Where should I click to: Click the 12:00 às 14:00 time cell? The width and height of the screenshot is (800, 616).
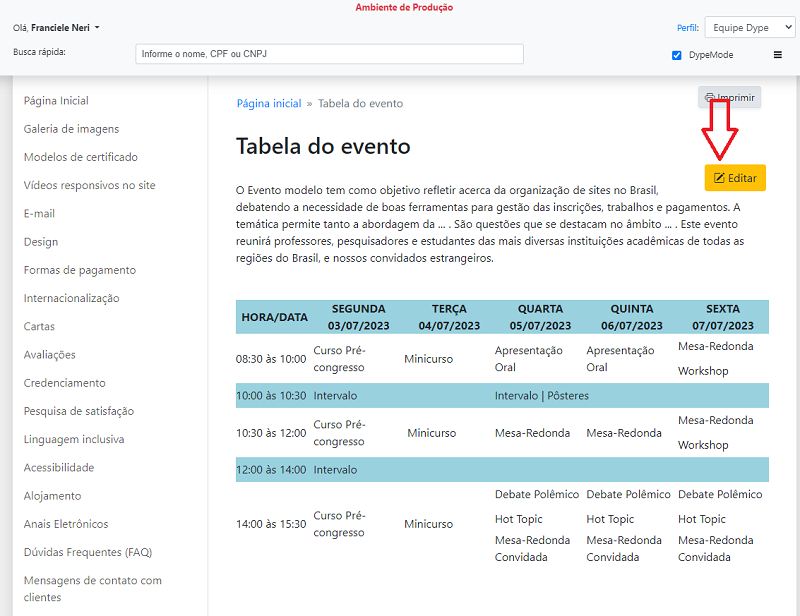point(271,470)
